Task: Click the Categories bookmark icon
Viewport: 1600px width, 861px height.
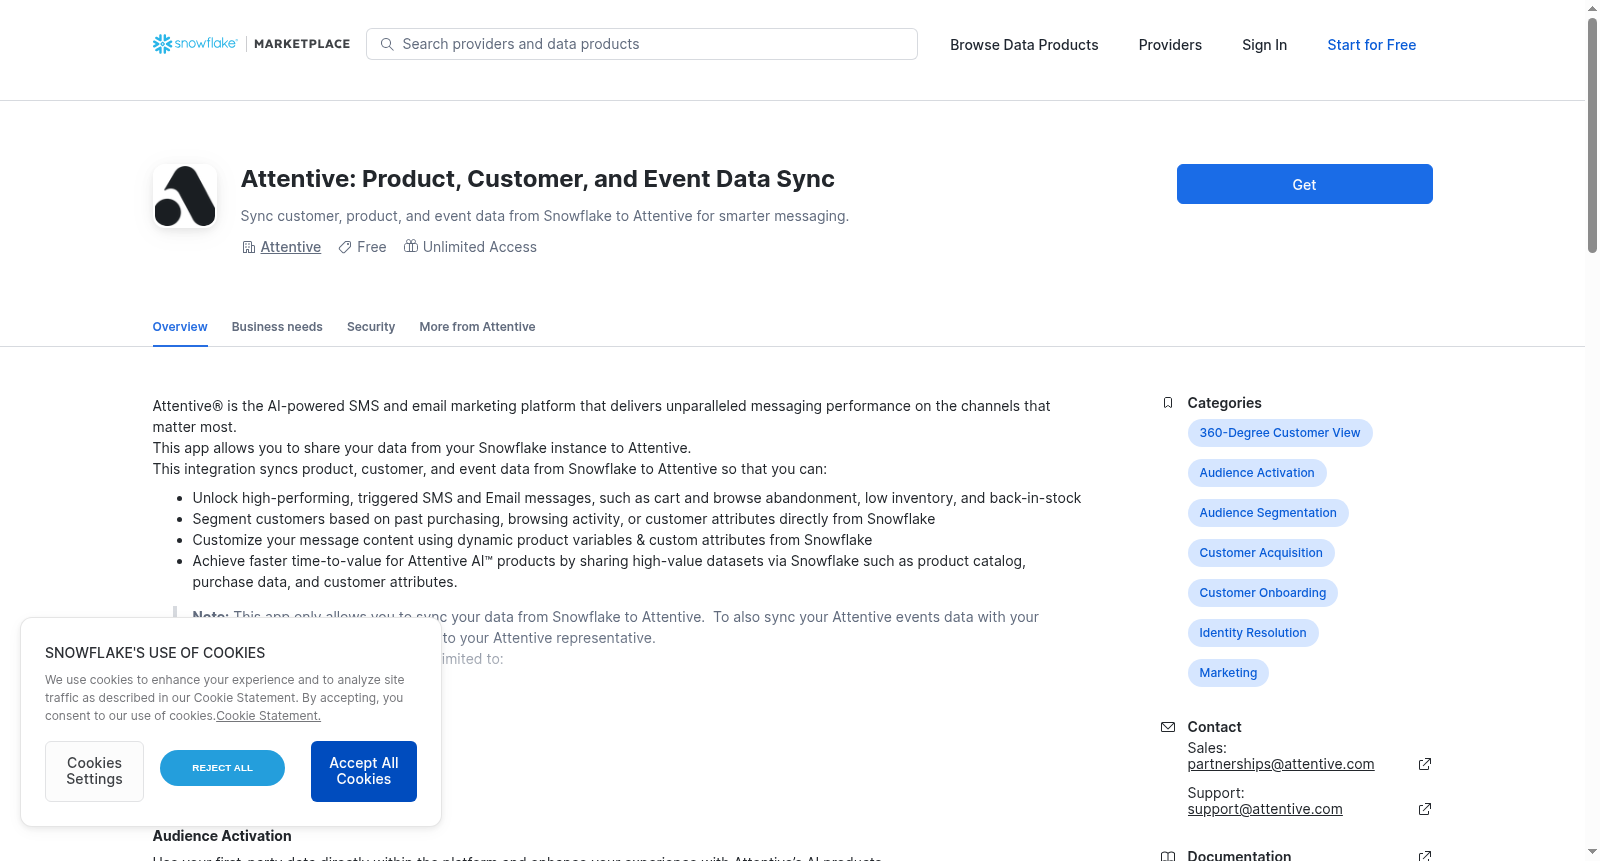Action: tap(1168, 403)
